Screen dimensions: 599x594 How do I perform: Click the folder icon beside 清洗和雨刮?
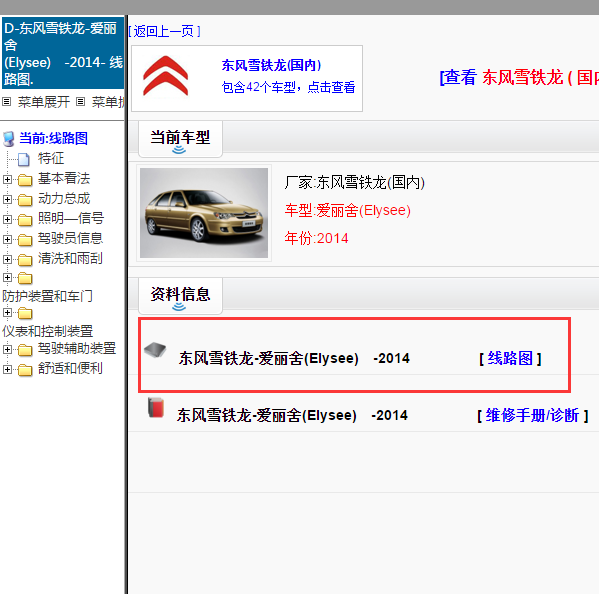(25, 260)
